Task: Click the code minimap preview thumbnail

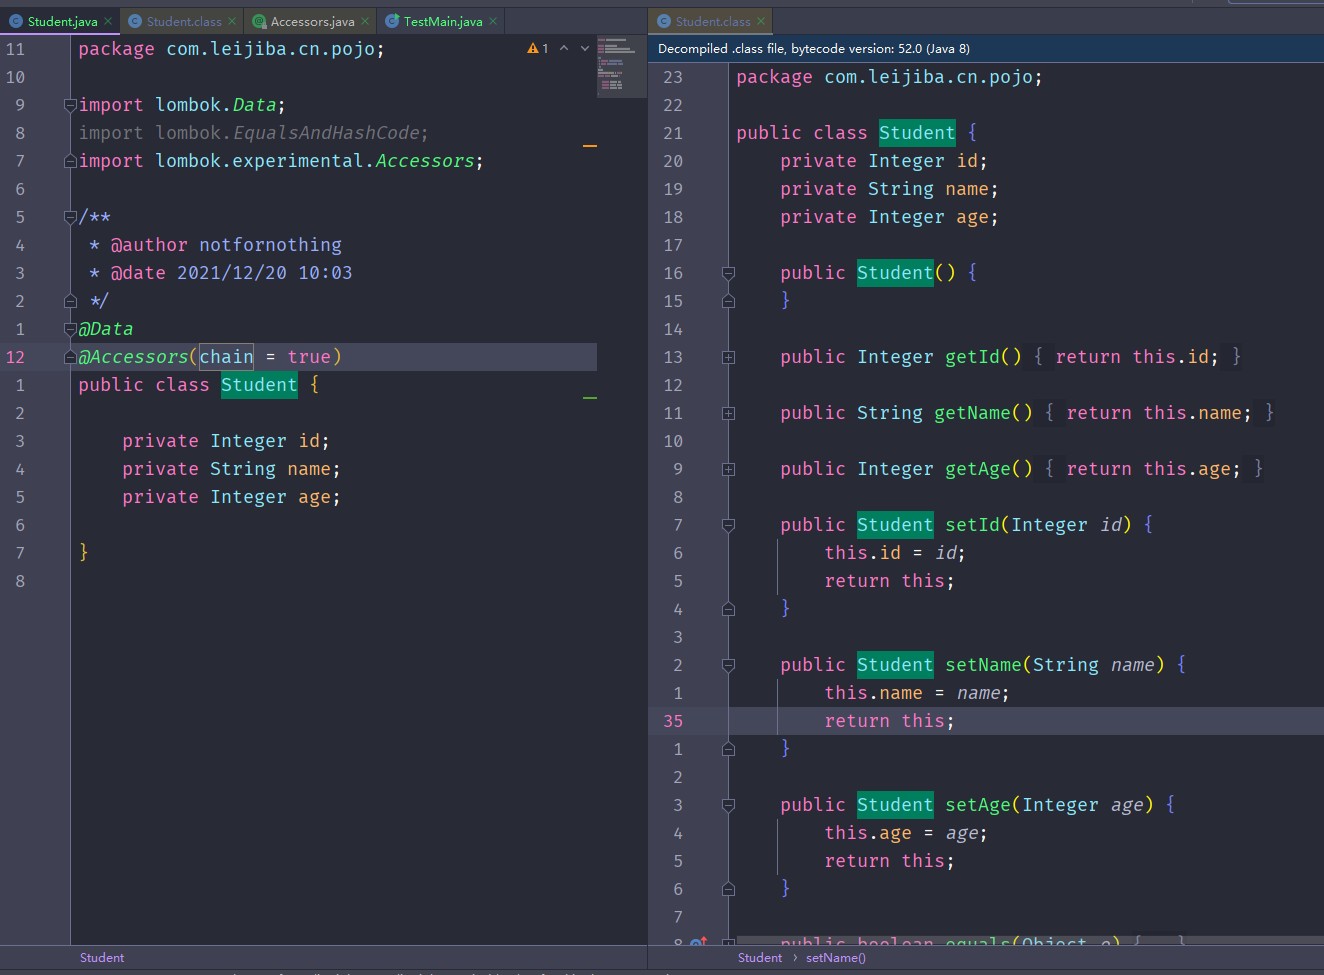Action: (x=621, y=68)
